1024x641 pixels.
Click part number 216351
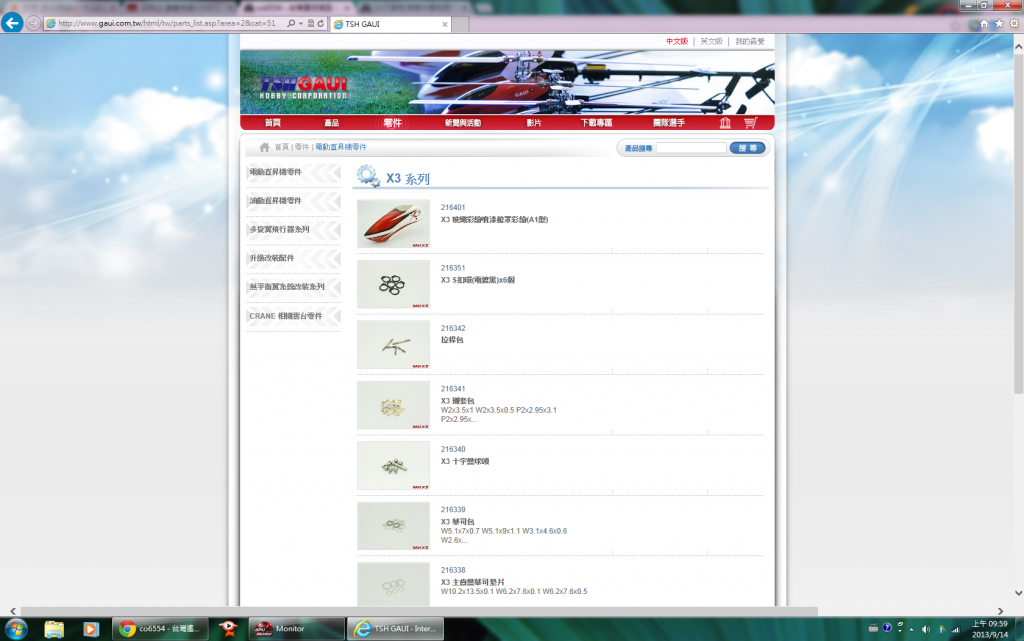click(x=453, y=268)
